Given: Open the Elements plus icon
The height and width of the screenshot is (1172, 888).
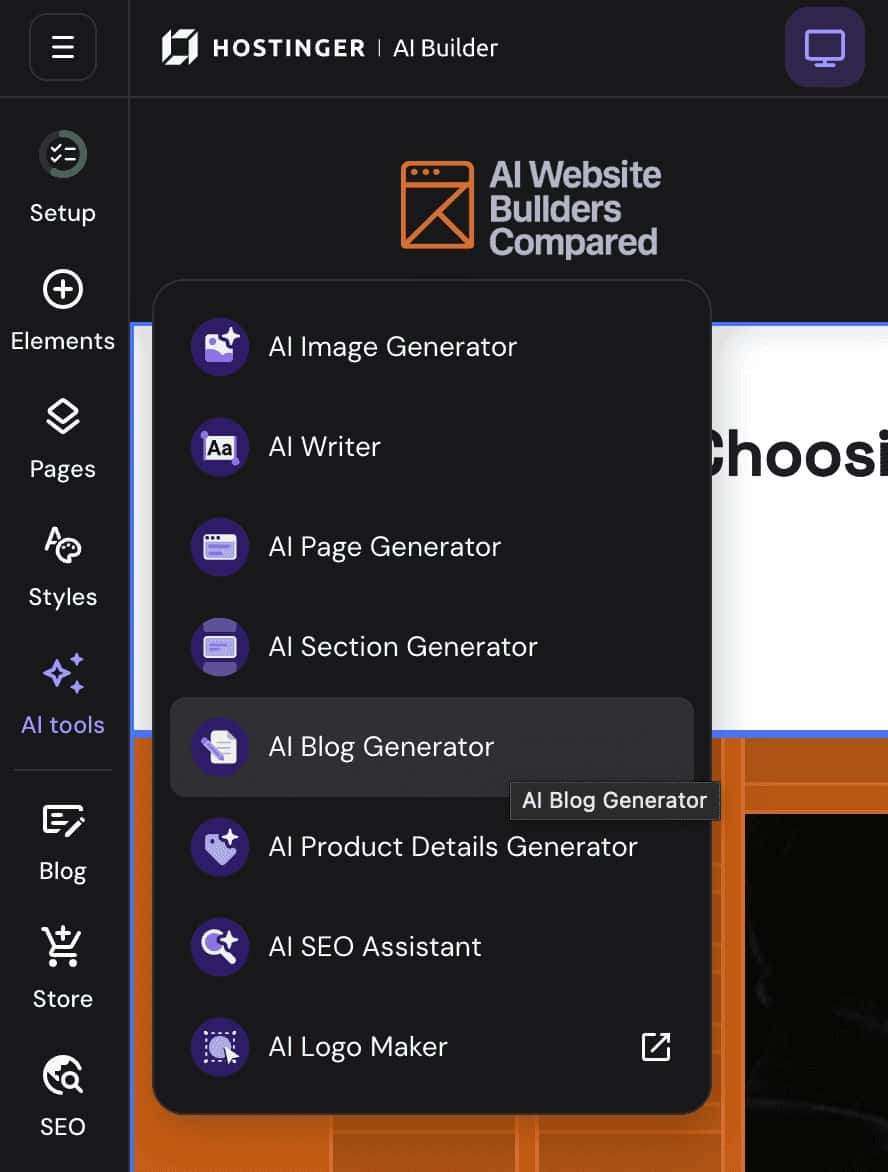Looking at the screenshot, I should [63, 289].
